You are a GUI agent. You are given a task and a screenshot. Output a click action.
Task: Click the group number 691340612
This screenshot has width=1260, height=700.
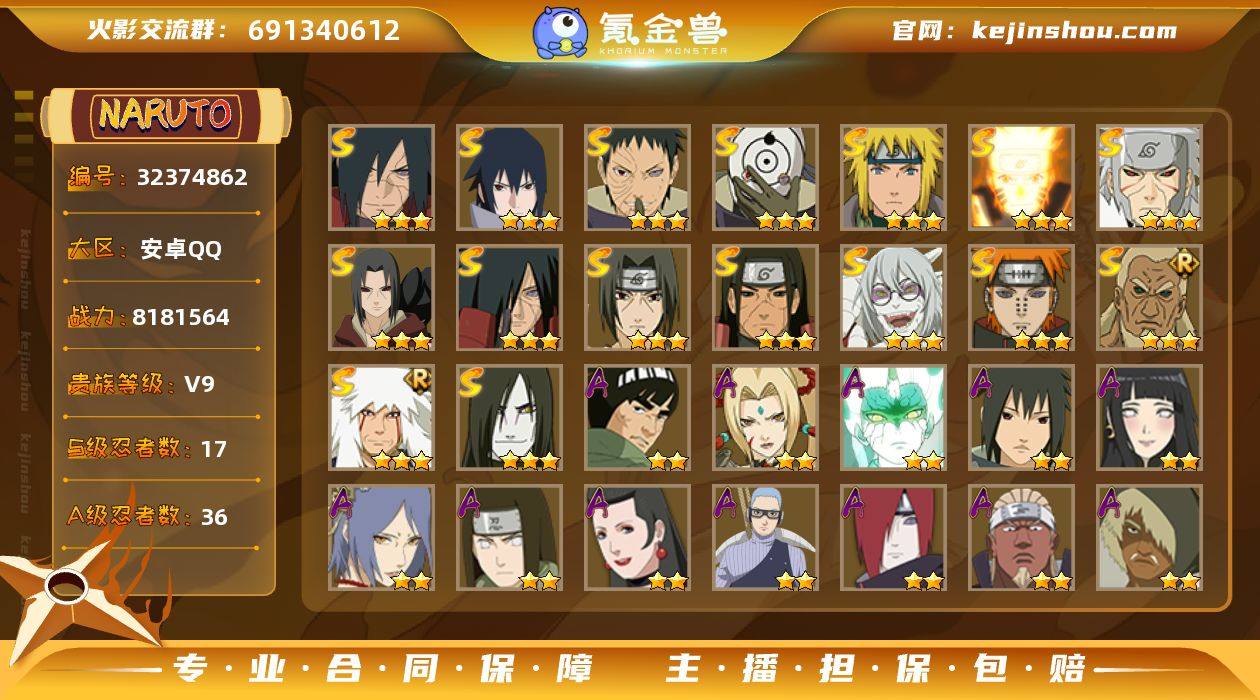(x=324, y=30)
